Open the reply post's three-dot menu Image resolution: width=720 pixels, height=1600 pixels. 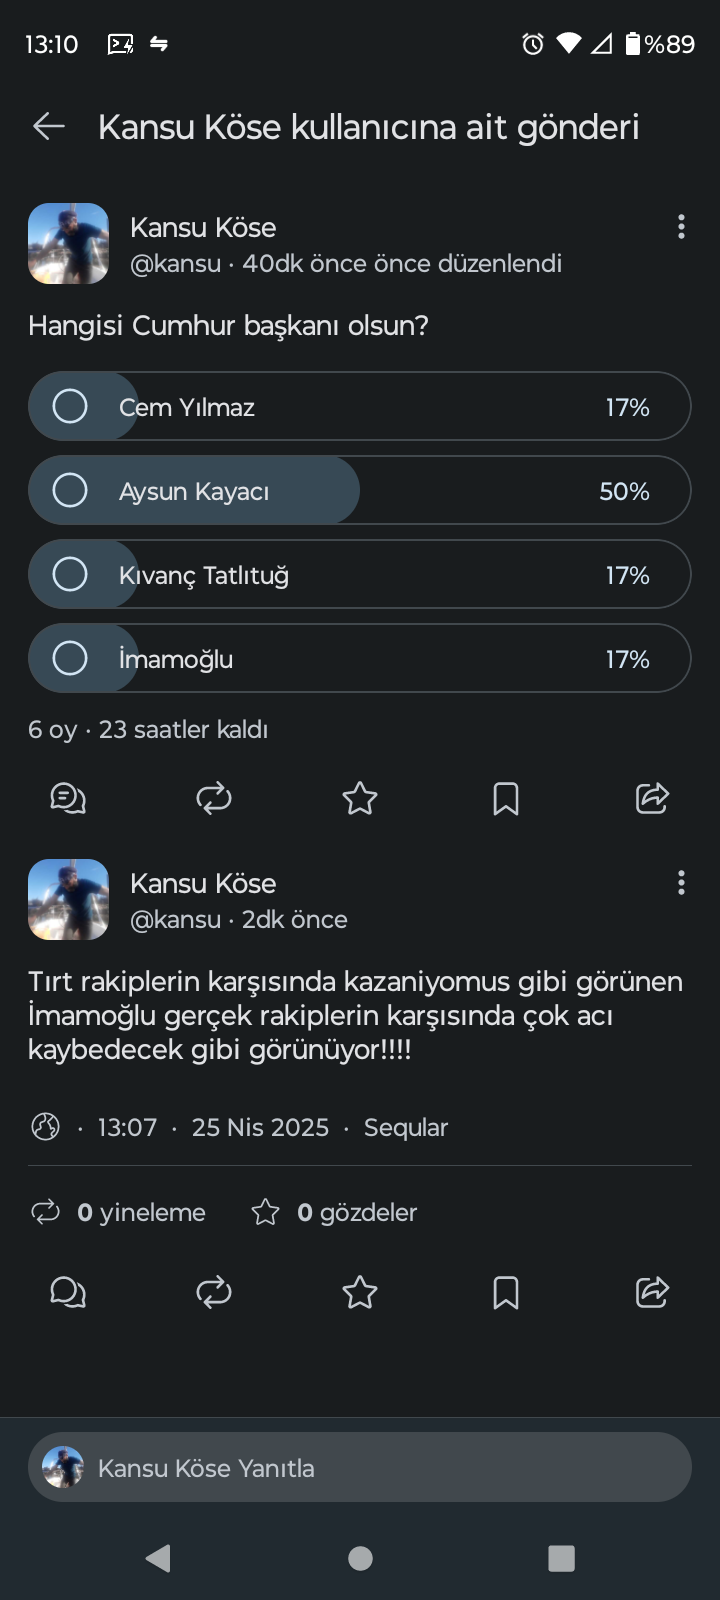681,882
